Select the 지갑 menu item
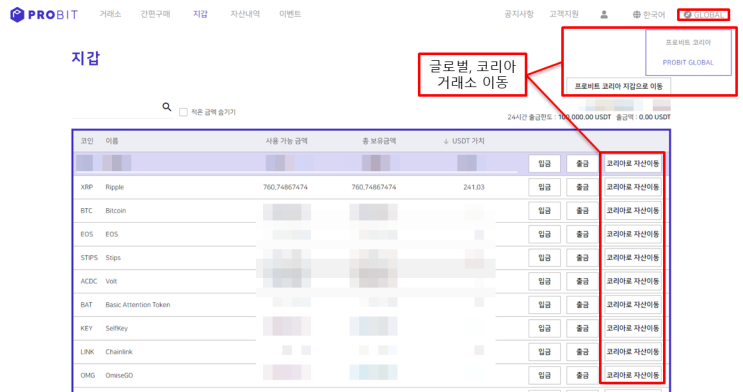Screen dimensions: 743x392 click(x=200, y=14)
